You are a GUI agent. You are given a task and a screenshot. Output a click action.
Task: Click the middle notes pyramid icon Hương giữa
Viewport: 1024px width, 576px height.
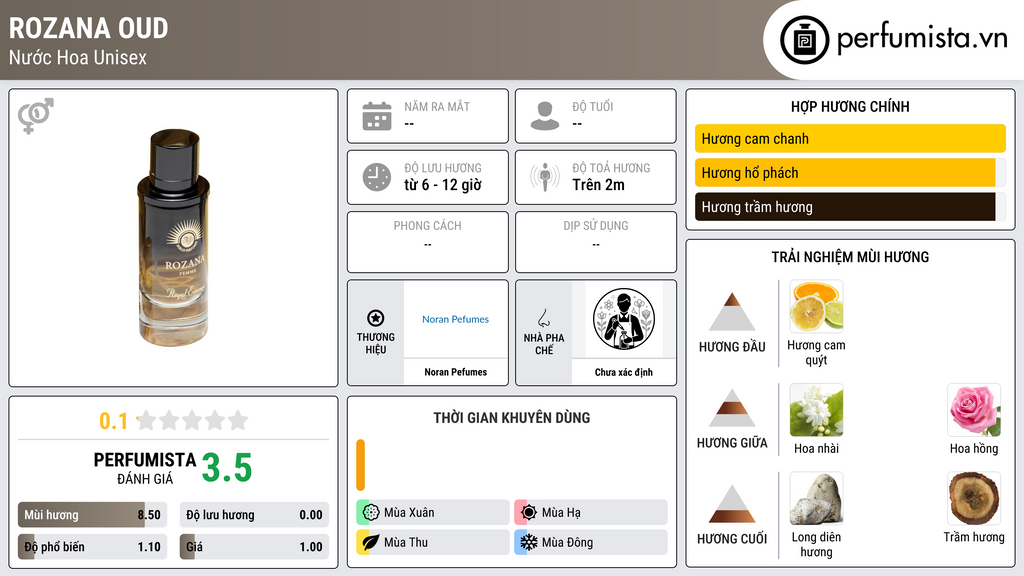[x=732, y=408]
